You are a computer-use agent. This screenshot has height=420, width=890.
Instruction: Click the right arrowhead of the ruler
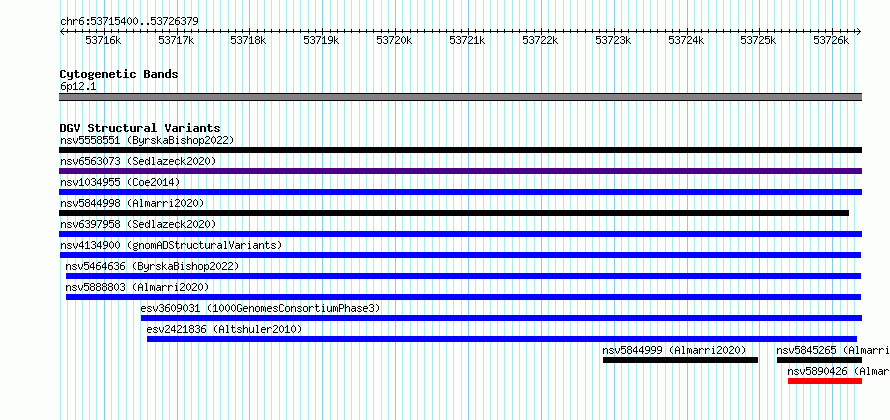(859, 31)
